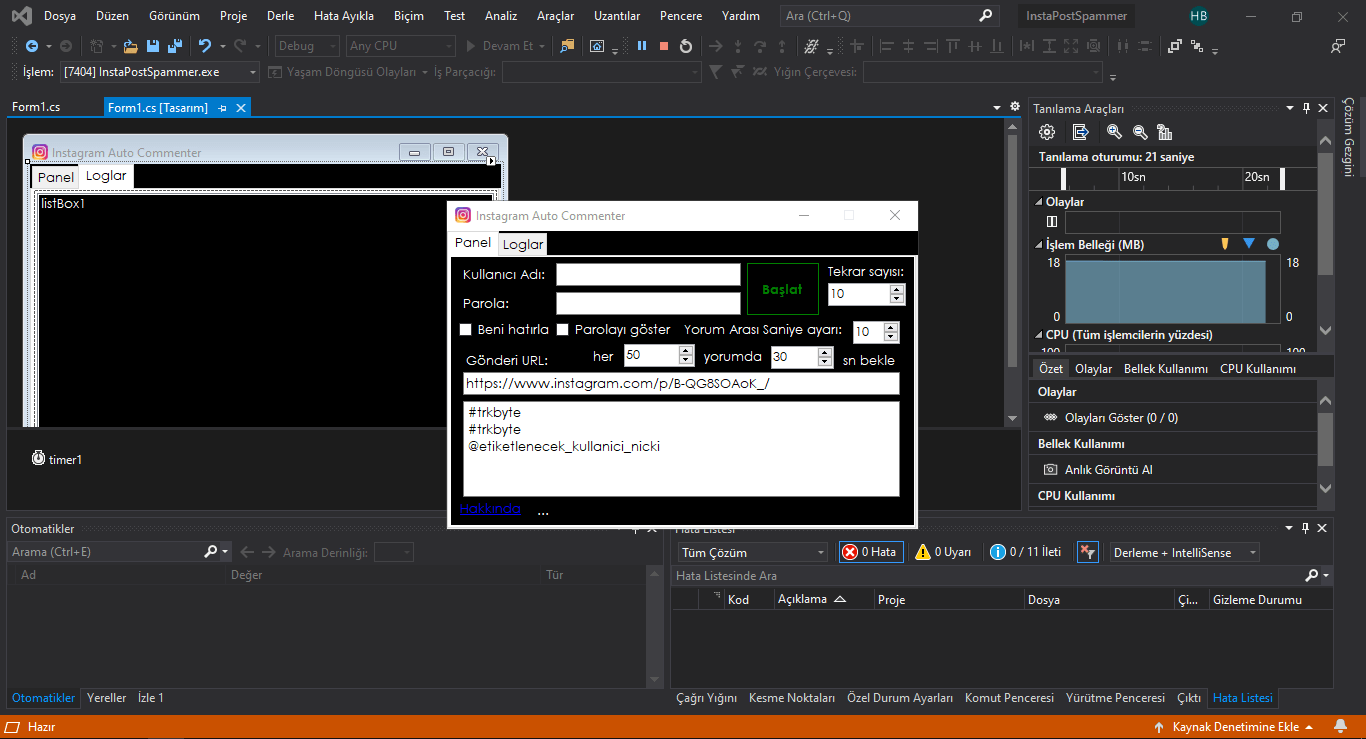Viewport: 1366px width, 739px height.
Task: Open Find in Files toolbar icon
Action: (568, 46)
